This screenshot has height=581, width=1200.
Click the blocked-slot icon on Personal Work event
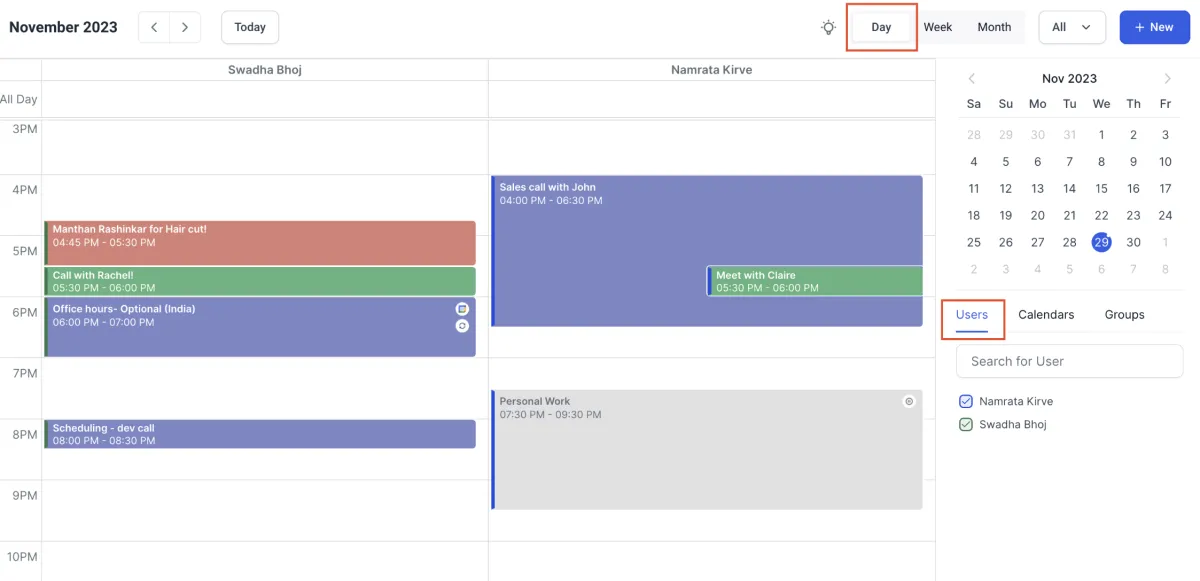pos(909,401)
